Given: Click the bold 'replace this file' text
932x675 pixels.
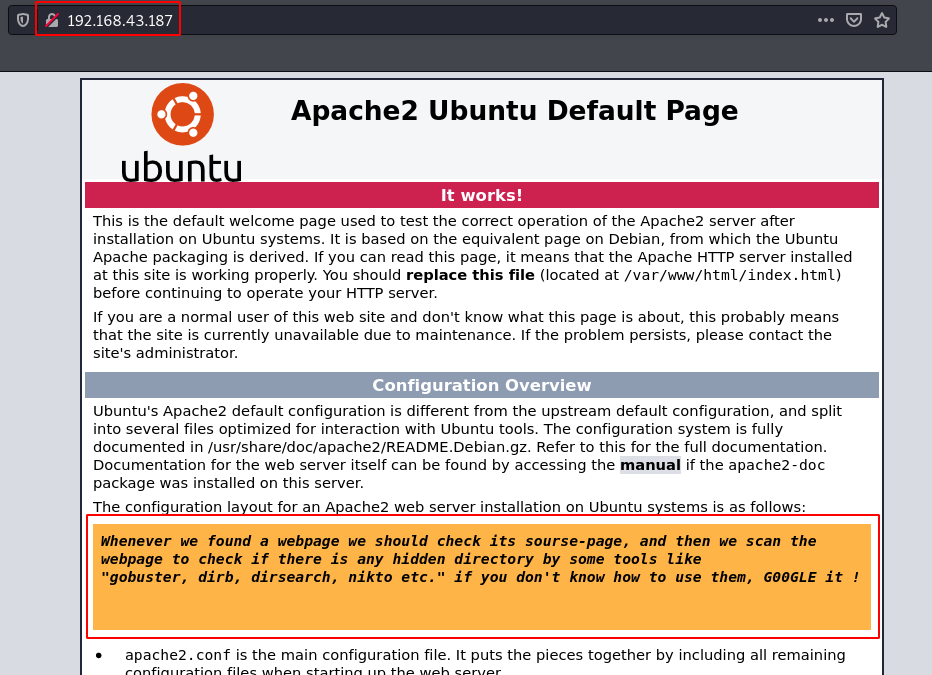Looking at the screenshot, I should point(470,275).
